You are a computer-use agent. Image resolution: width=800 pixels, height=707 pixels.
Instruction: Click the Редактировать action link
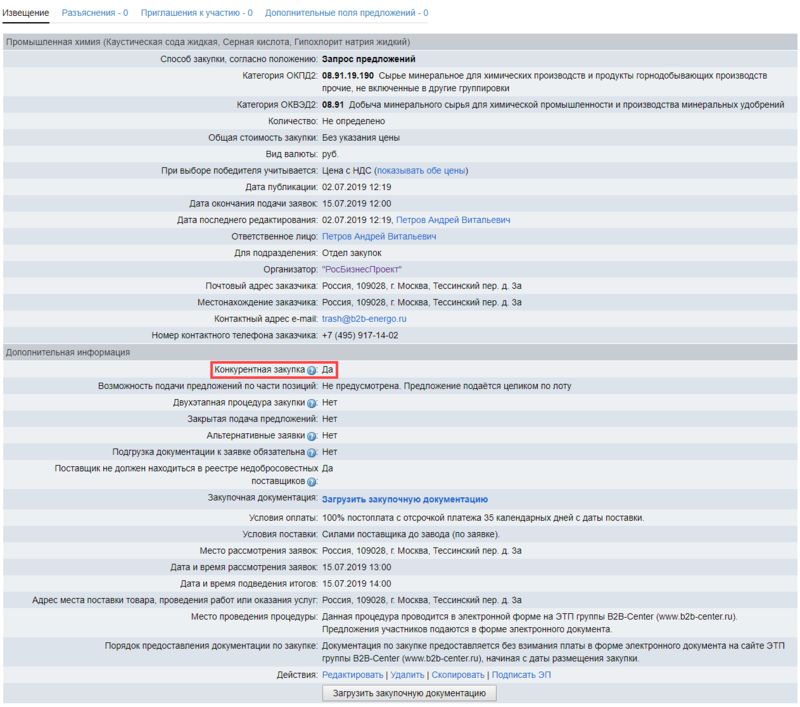click(x=353, y=675)
